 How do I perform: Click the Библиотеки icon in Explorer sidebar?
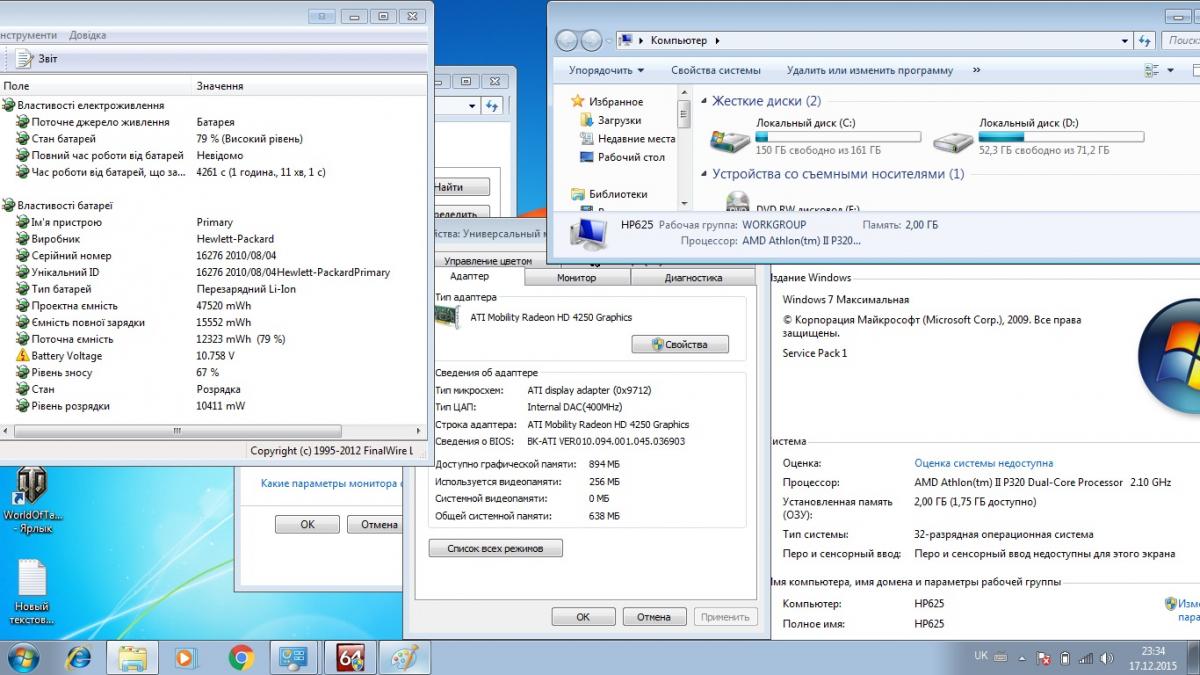tap(577, 194)
